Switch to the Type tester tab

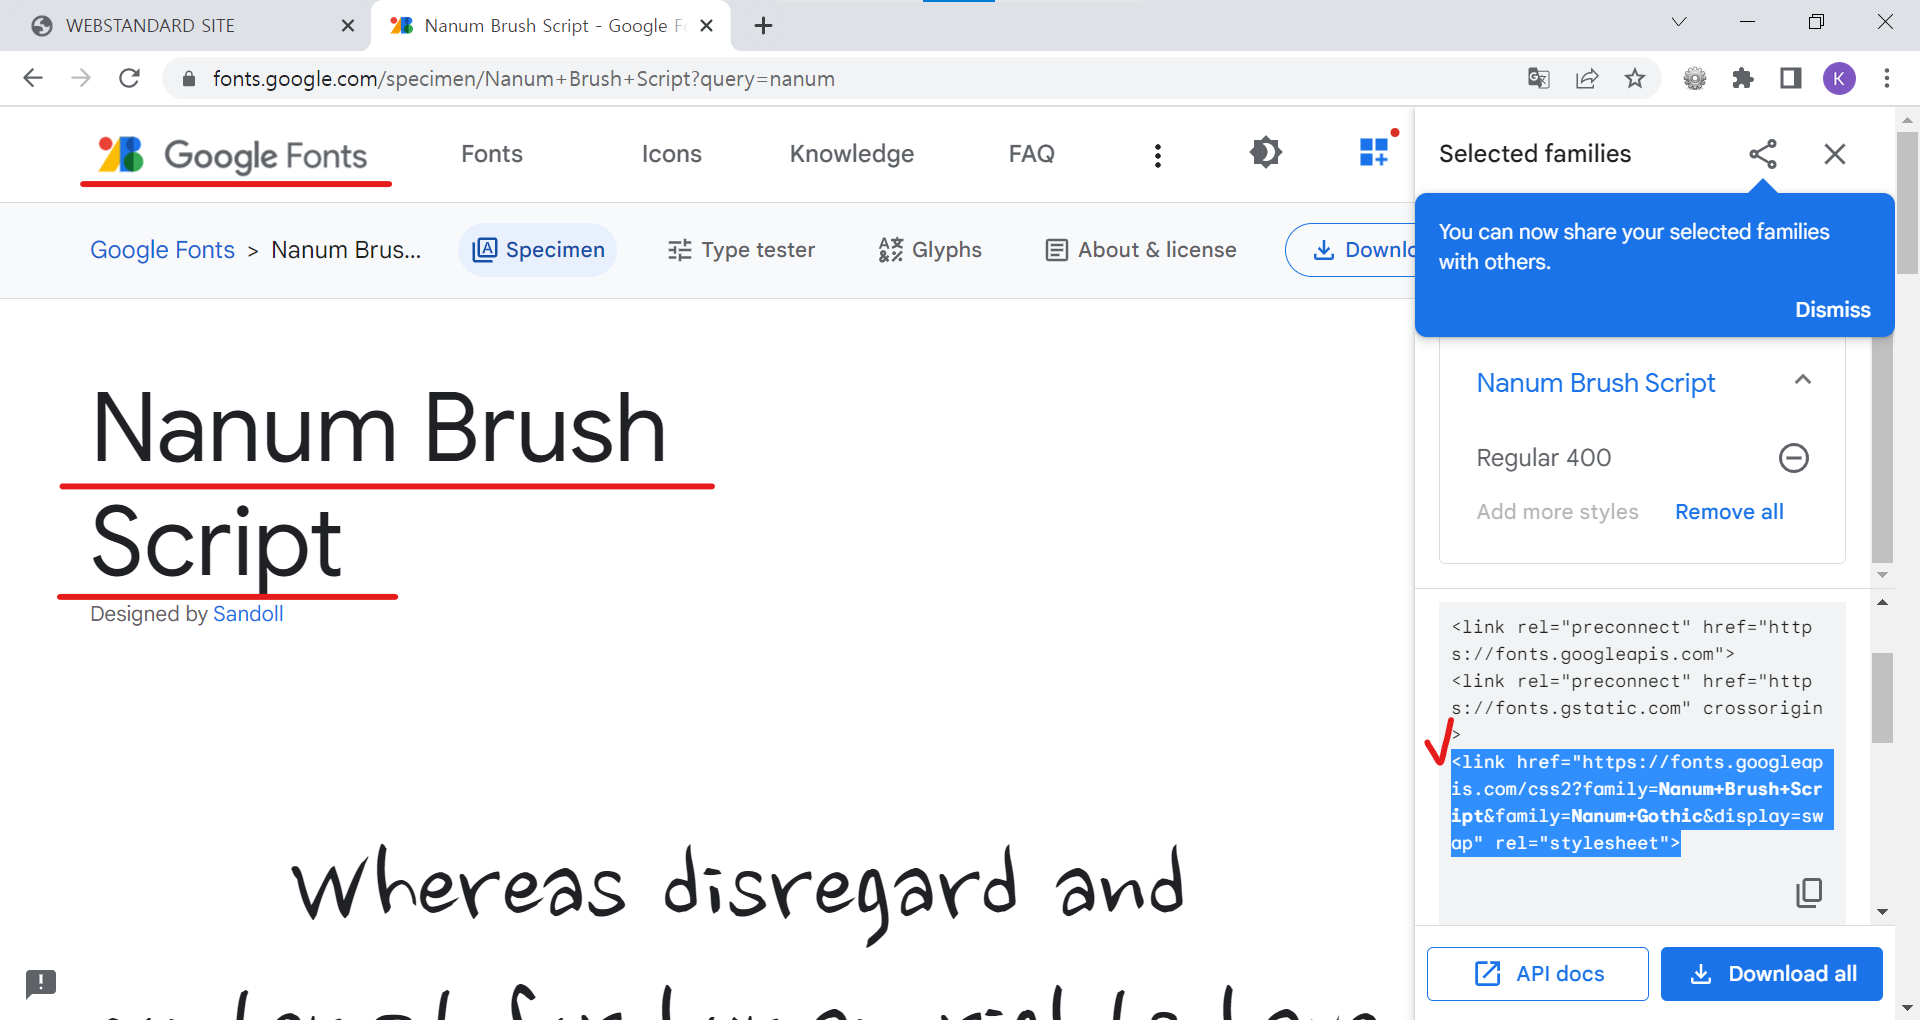point(741,250)
